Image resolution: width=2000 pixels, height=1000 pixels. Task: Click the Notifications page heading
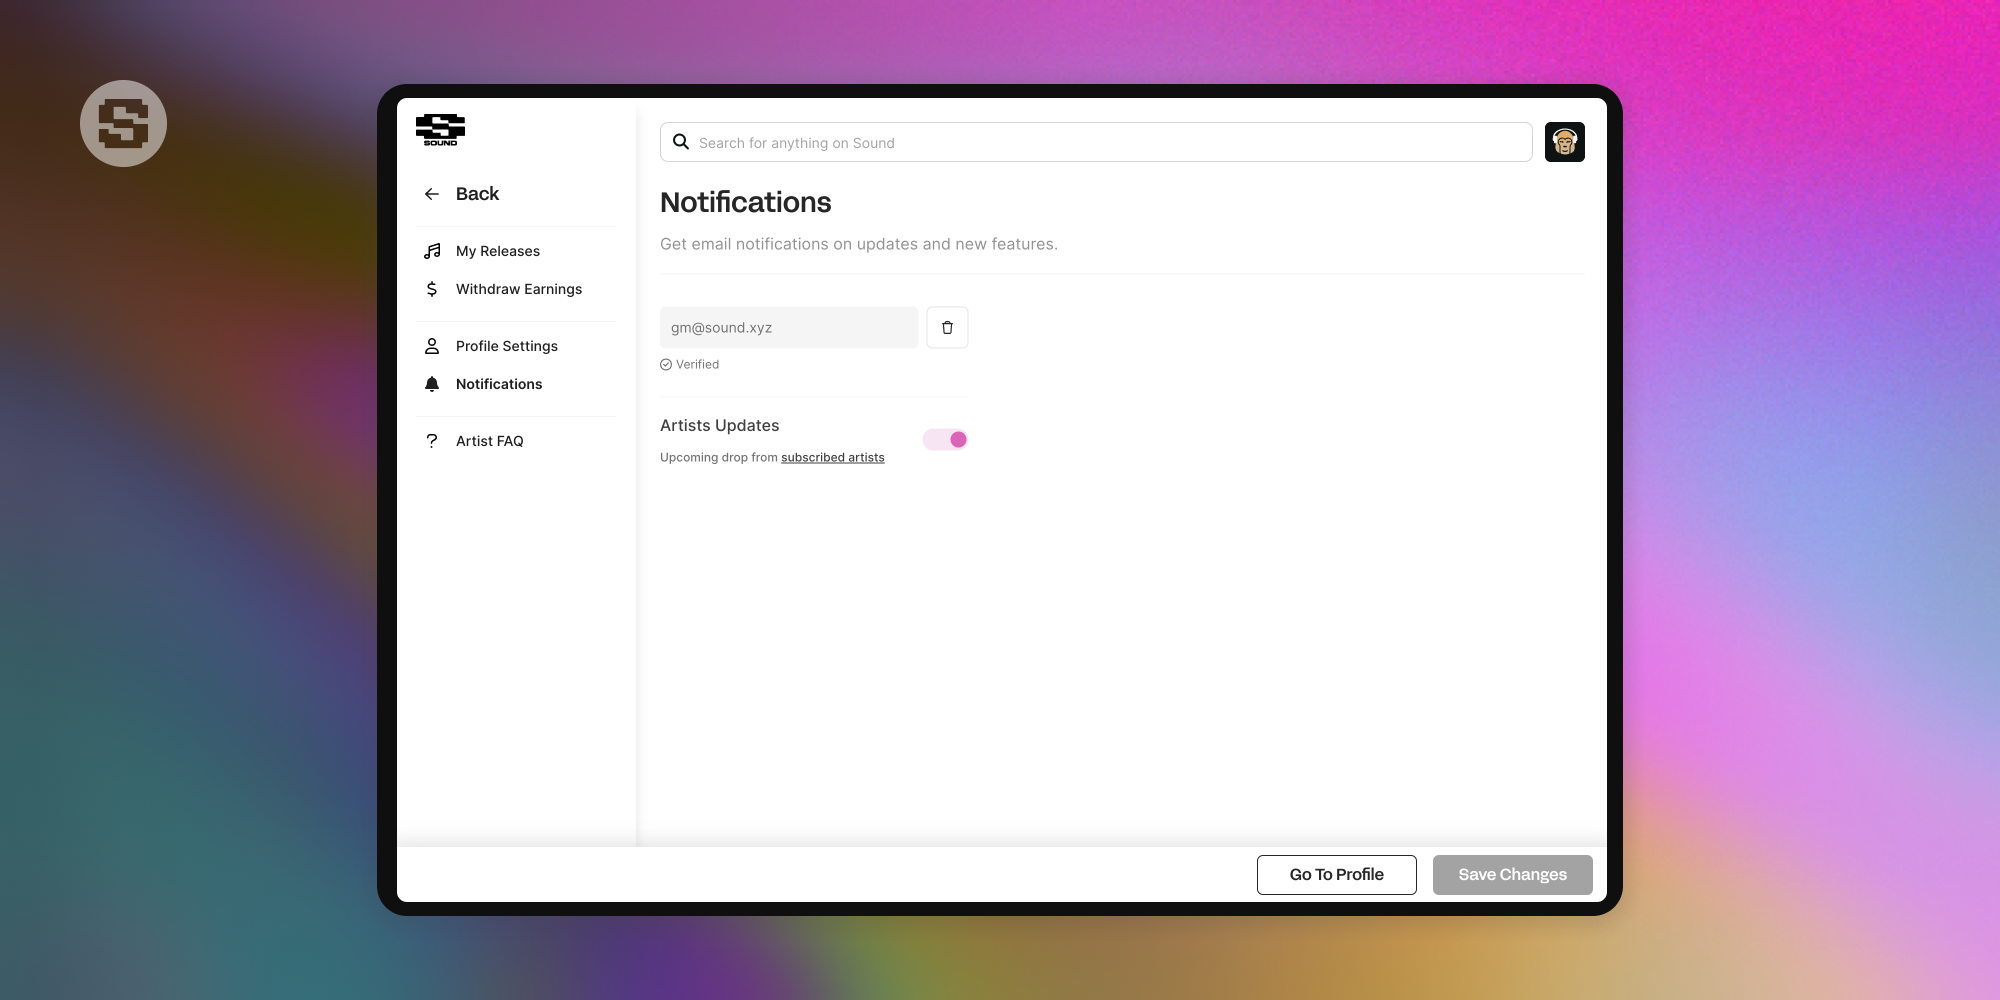[746, 203]
